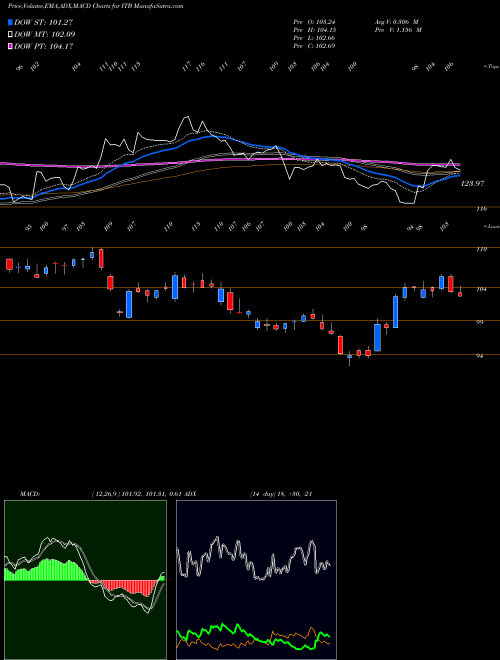The width and height of the screenshot is (500, 660).
Task: Click the 110 price axis label
Action: click(x=482, y=250)
